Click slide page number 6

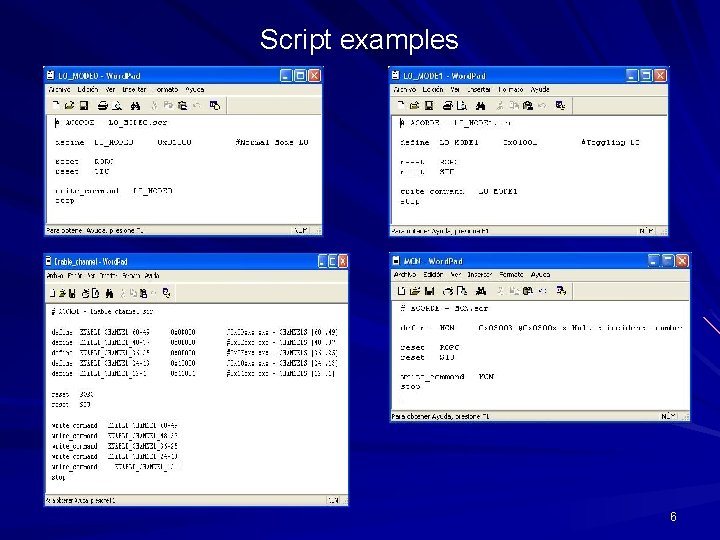pyautogui.click(x=673, y=517)
